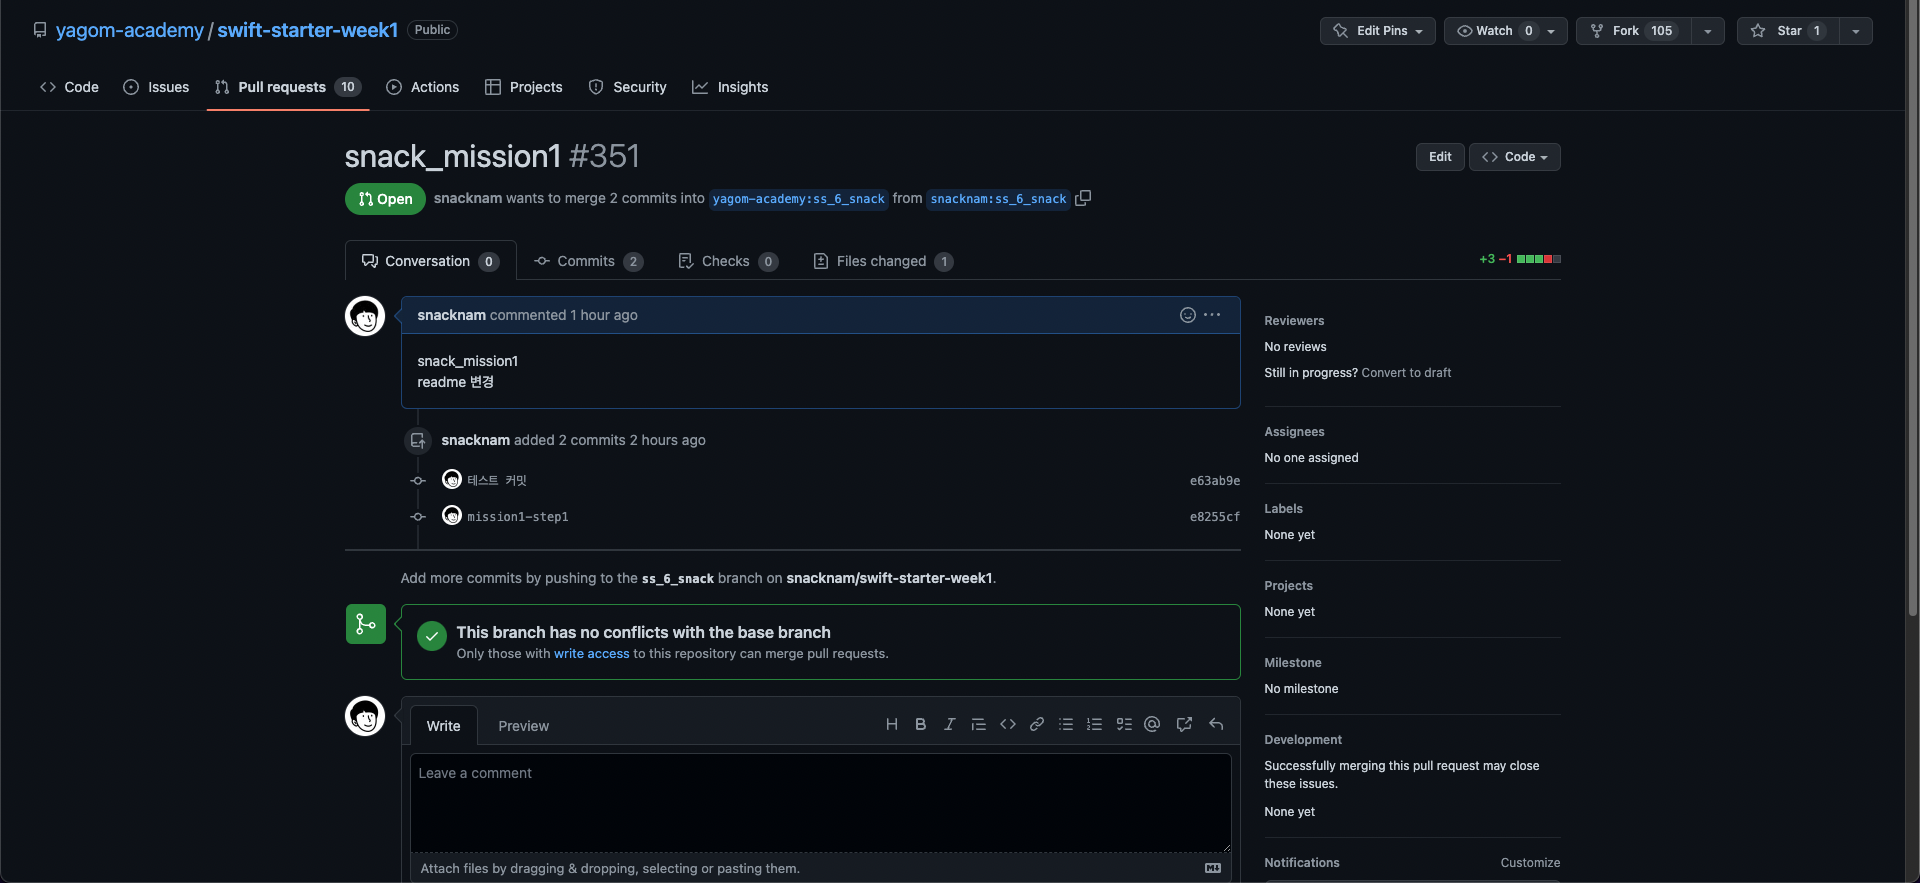Open the mission1-step1 commit message
The image size is (1920, 883).
point(518,517)
